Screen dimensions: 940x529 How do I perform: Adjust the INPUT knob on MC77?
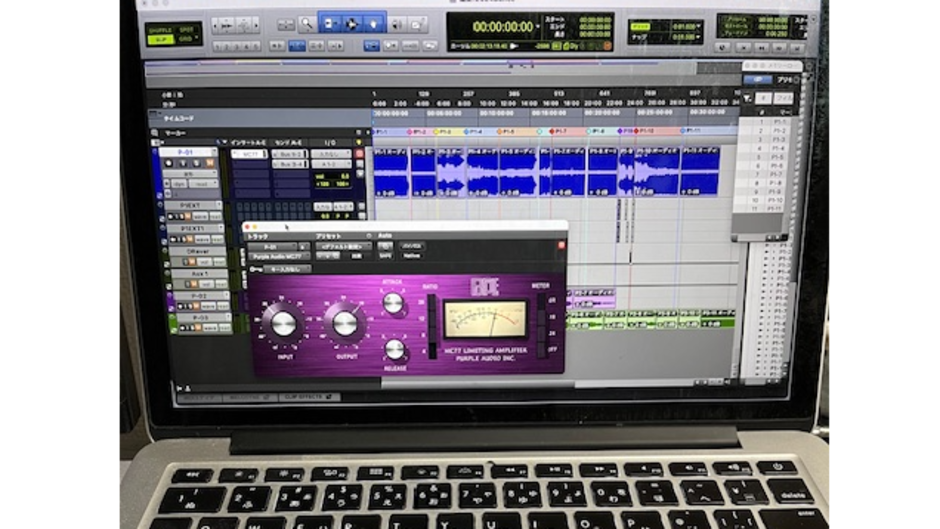coord(284,324)
